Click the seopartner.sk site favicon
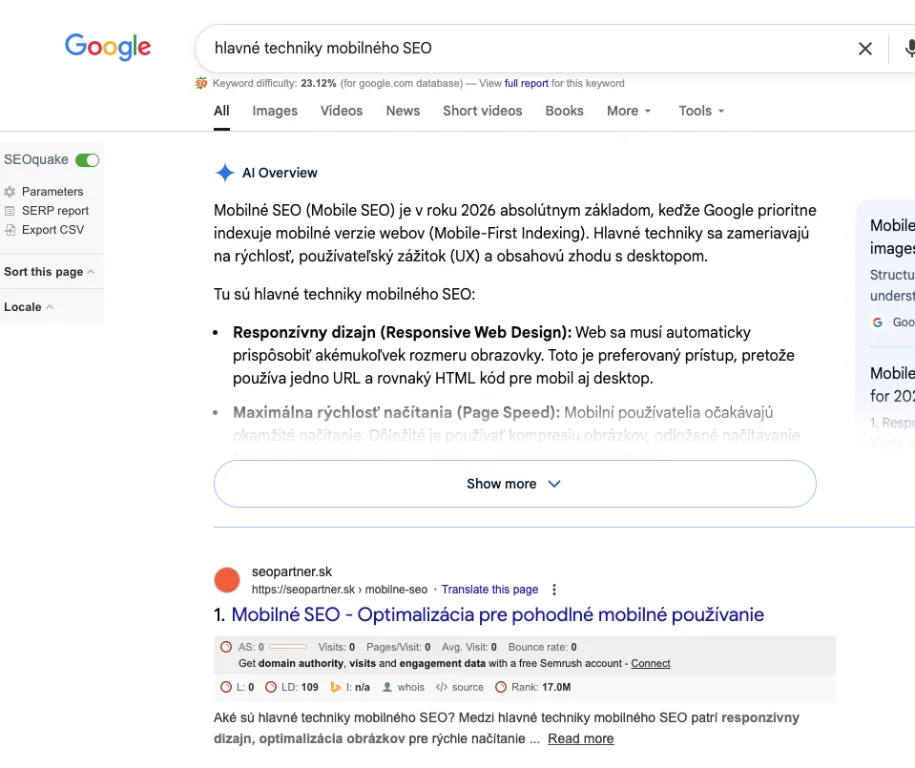The height and width of the screenshot is (768, 915). (x=228, y=580)
